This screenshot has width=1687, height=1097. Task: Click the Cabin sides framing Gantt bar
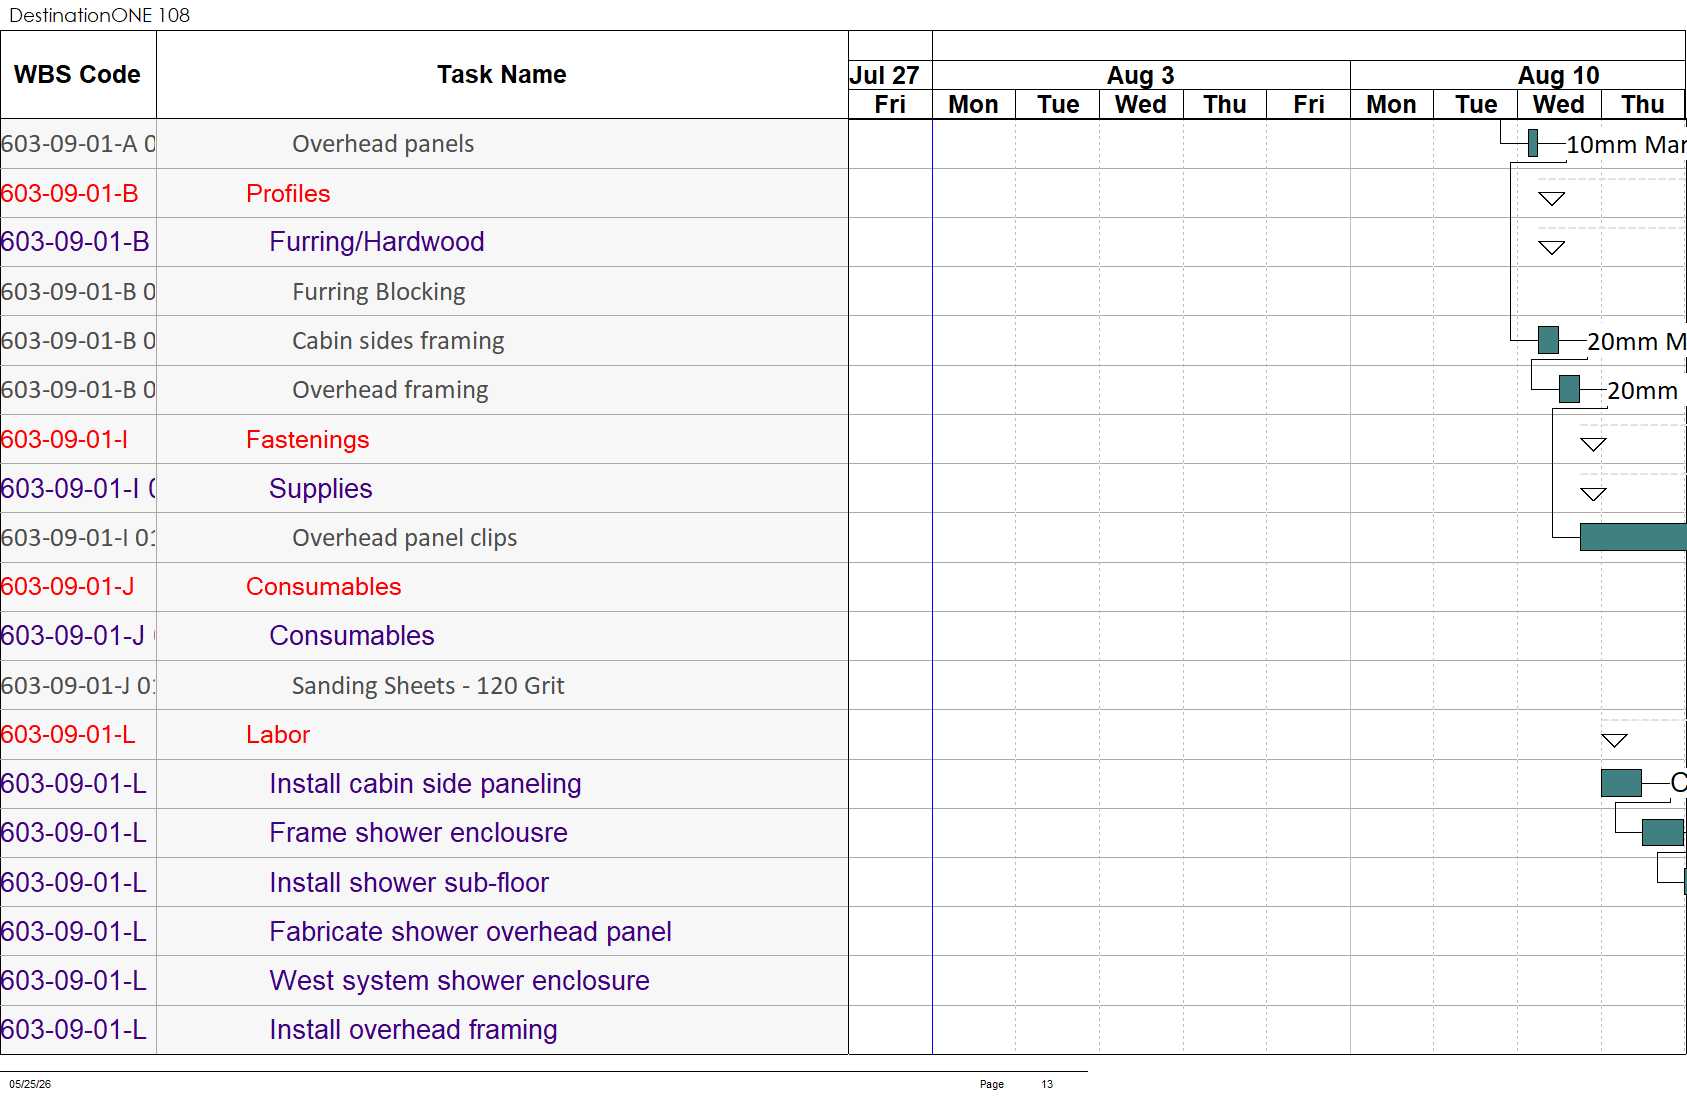point(1548,340)
